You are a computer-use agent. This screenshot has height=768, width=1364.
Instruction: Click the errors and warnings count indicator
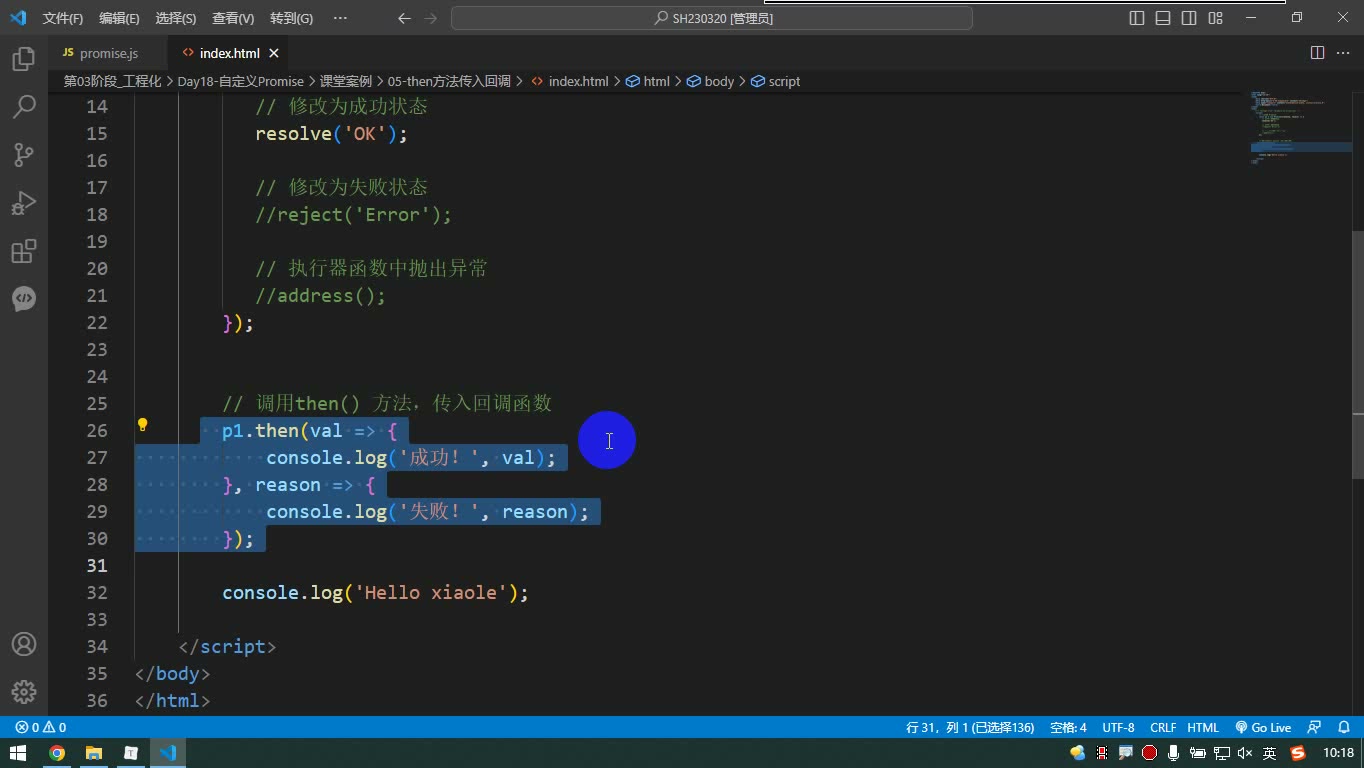[x=41, y=728]
